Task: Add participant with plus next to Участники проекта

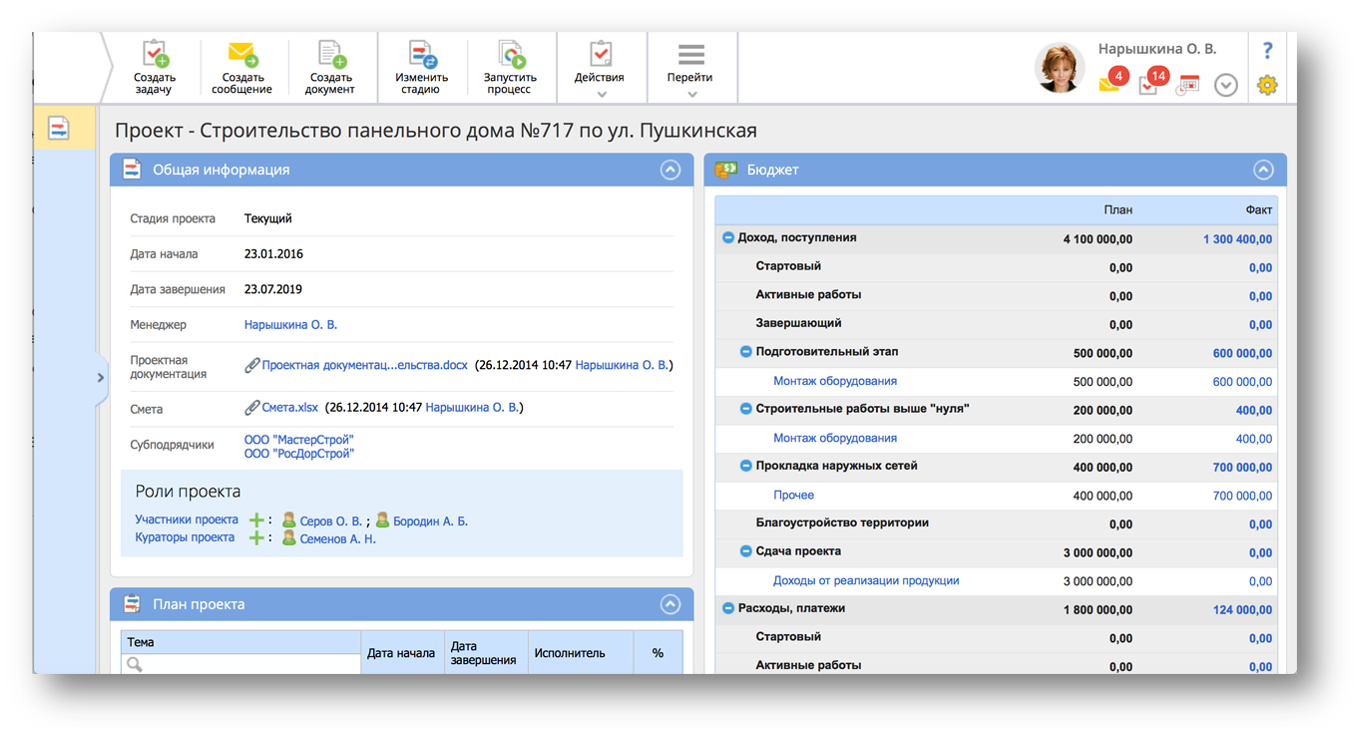Action: pyautogui.click(x=257, y=521)
